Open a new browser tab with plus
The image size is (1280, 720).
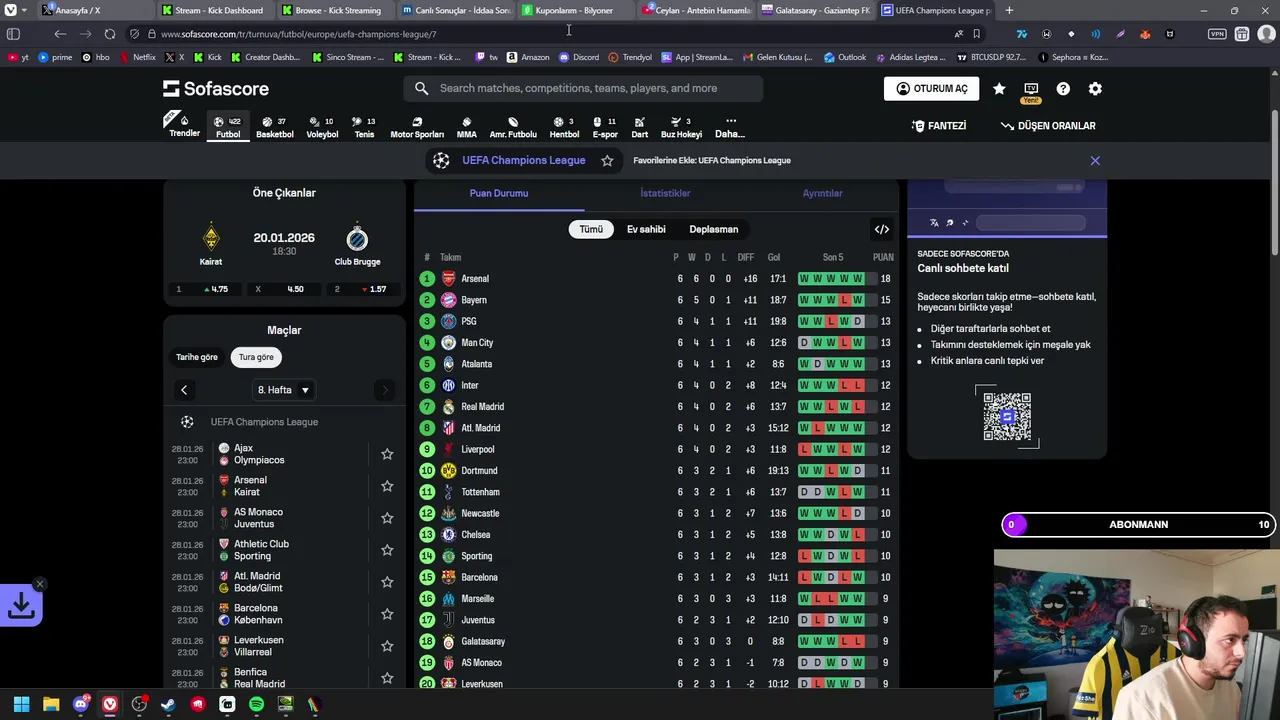[x=1009, y=10]
